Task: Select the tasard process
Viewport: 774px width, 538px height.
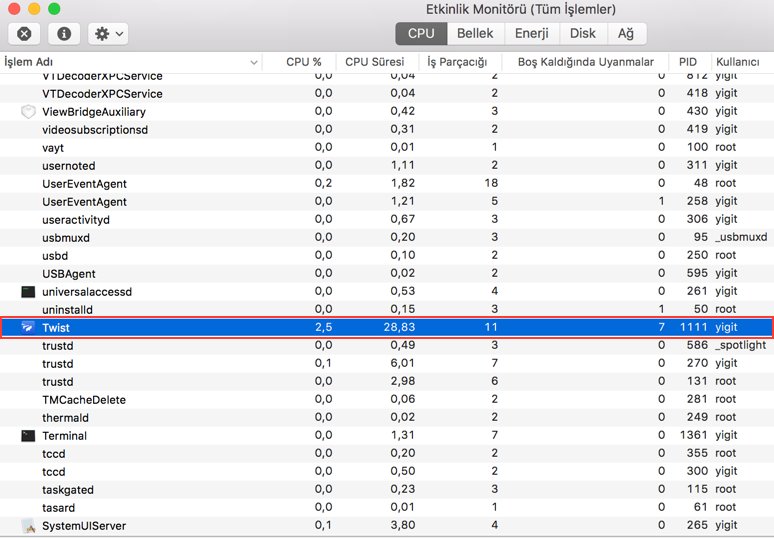Action: tap(387, 507)
